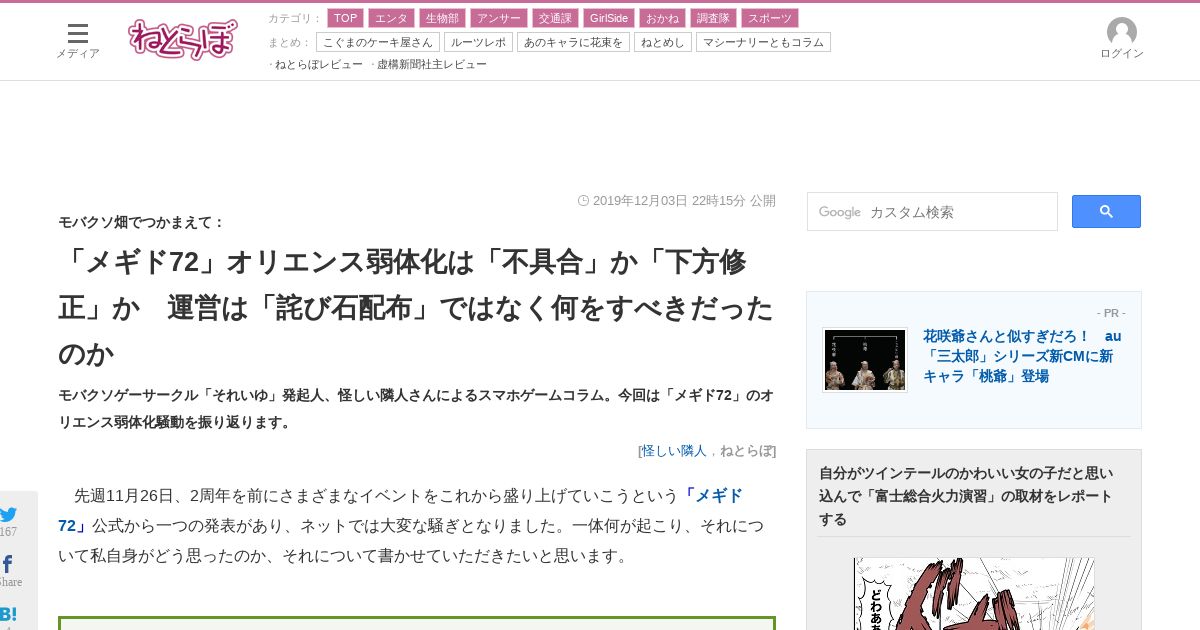Open the GirlSide category

point(608,18)
